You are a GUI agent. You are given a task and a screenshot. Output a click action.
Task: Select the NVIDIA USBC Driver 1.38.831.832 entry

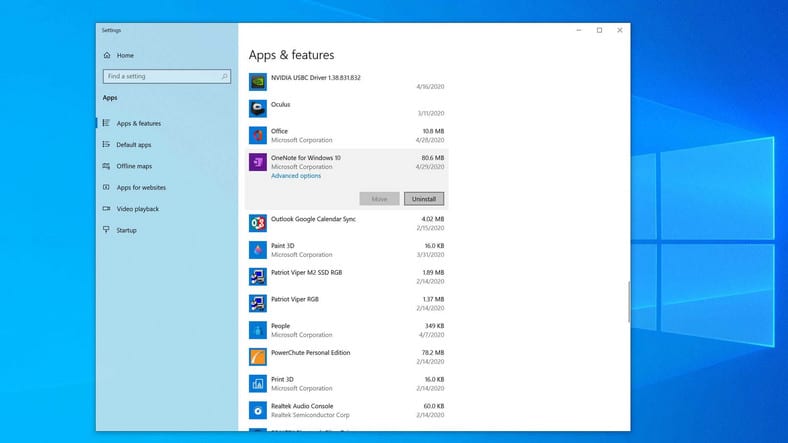(316, 78)
